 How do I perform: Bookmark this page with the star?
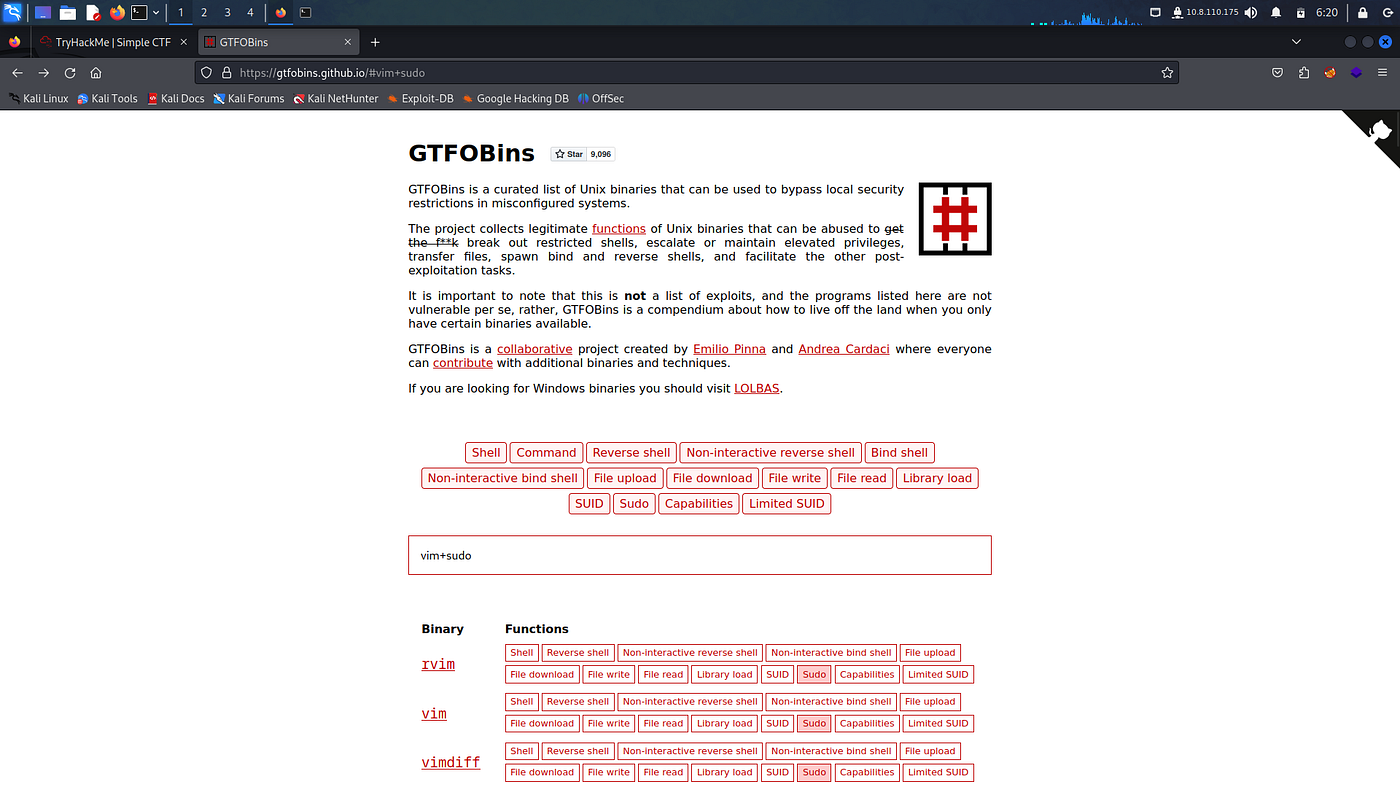tap(1167, 73)
